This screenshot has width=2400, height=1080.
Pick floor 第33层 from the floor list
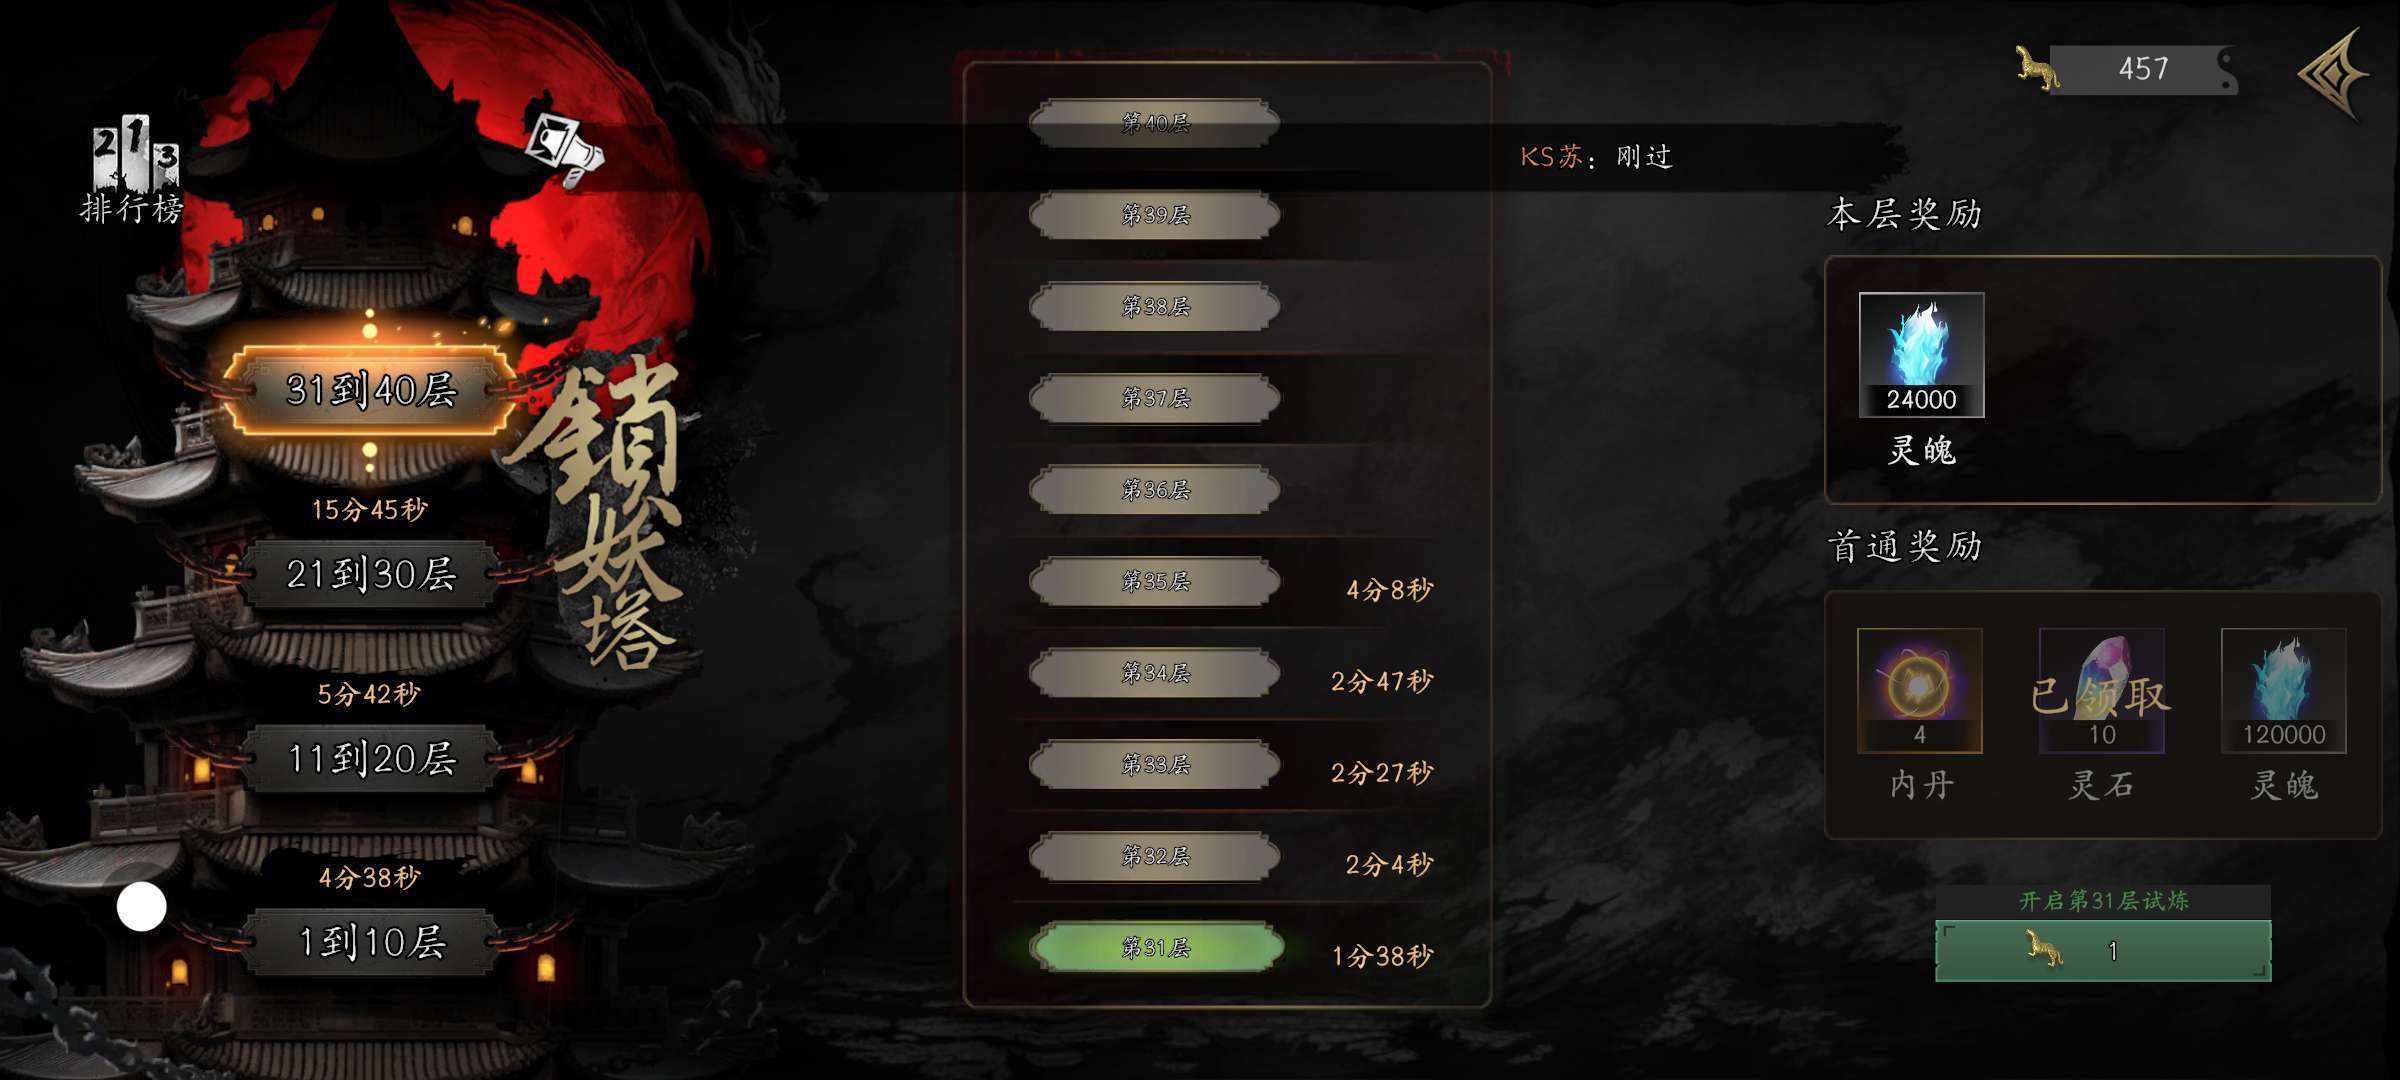point(1156,764)
